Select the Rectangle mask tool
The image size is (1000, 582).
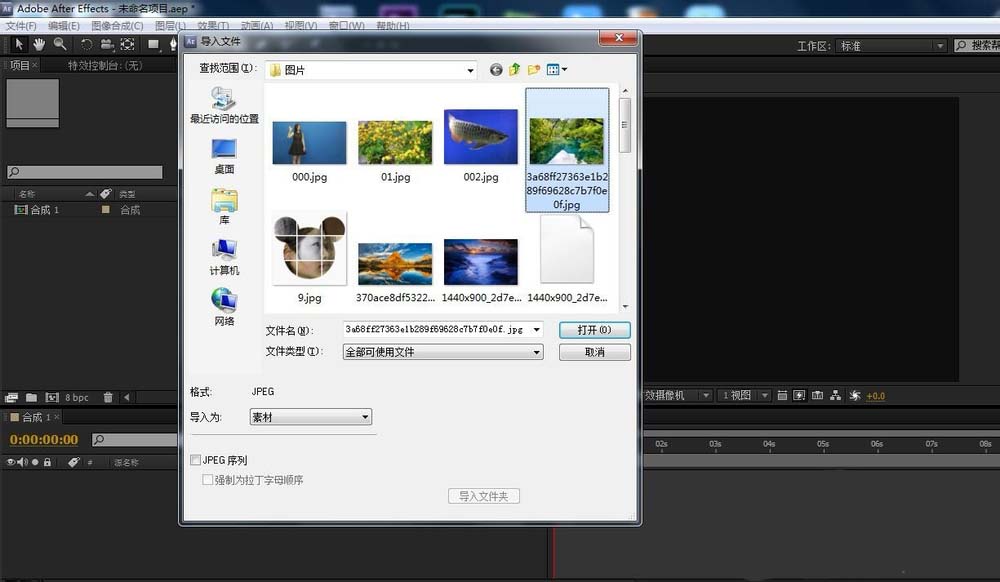pos(153,44)
